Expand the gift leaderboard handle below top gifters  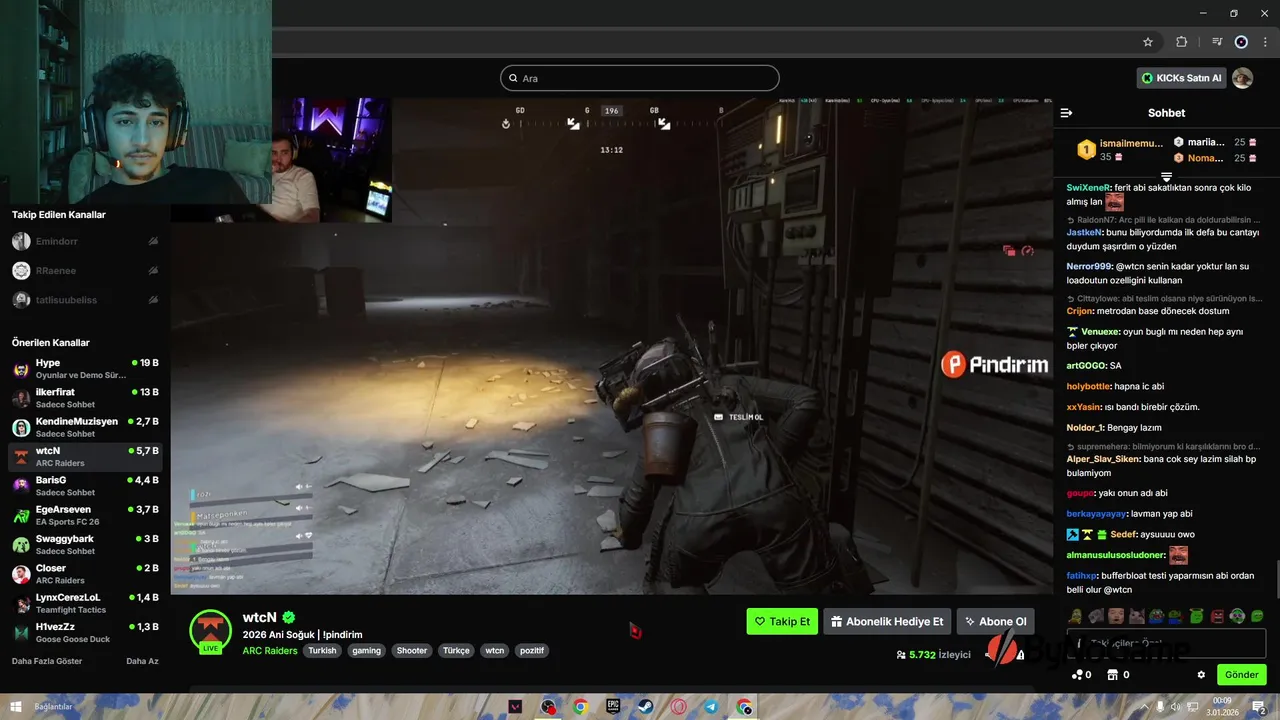[1166, 176]
